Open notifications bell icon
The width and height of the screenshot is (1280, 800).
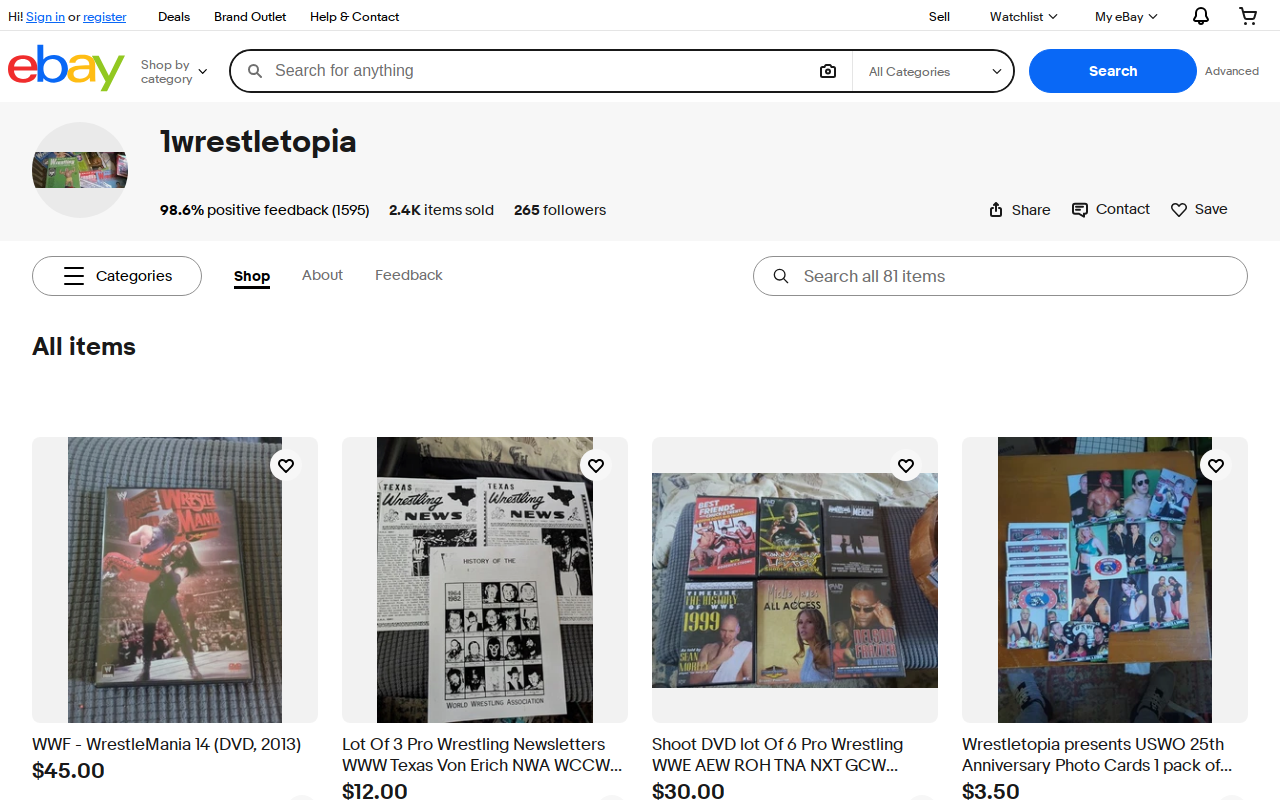click(1201, 16)
